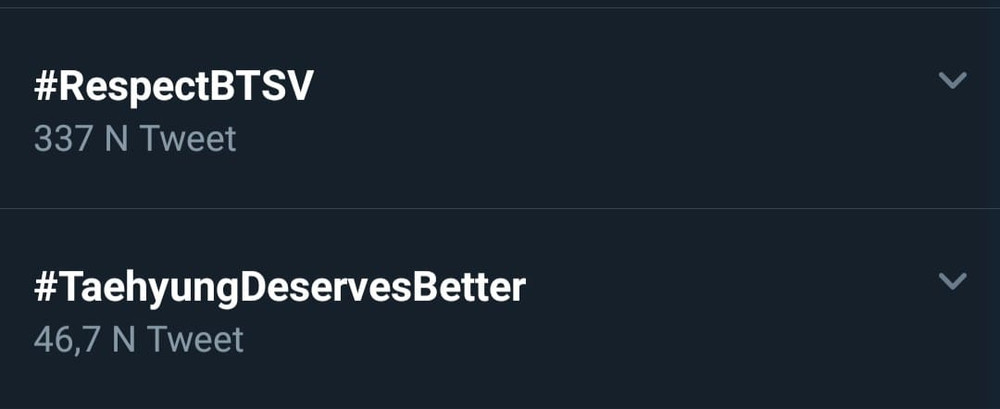Open the #RespectBTSV trending hashtag
This screenshot has height=409, width=1000.
coord(173,86)
